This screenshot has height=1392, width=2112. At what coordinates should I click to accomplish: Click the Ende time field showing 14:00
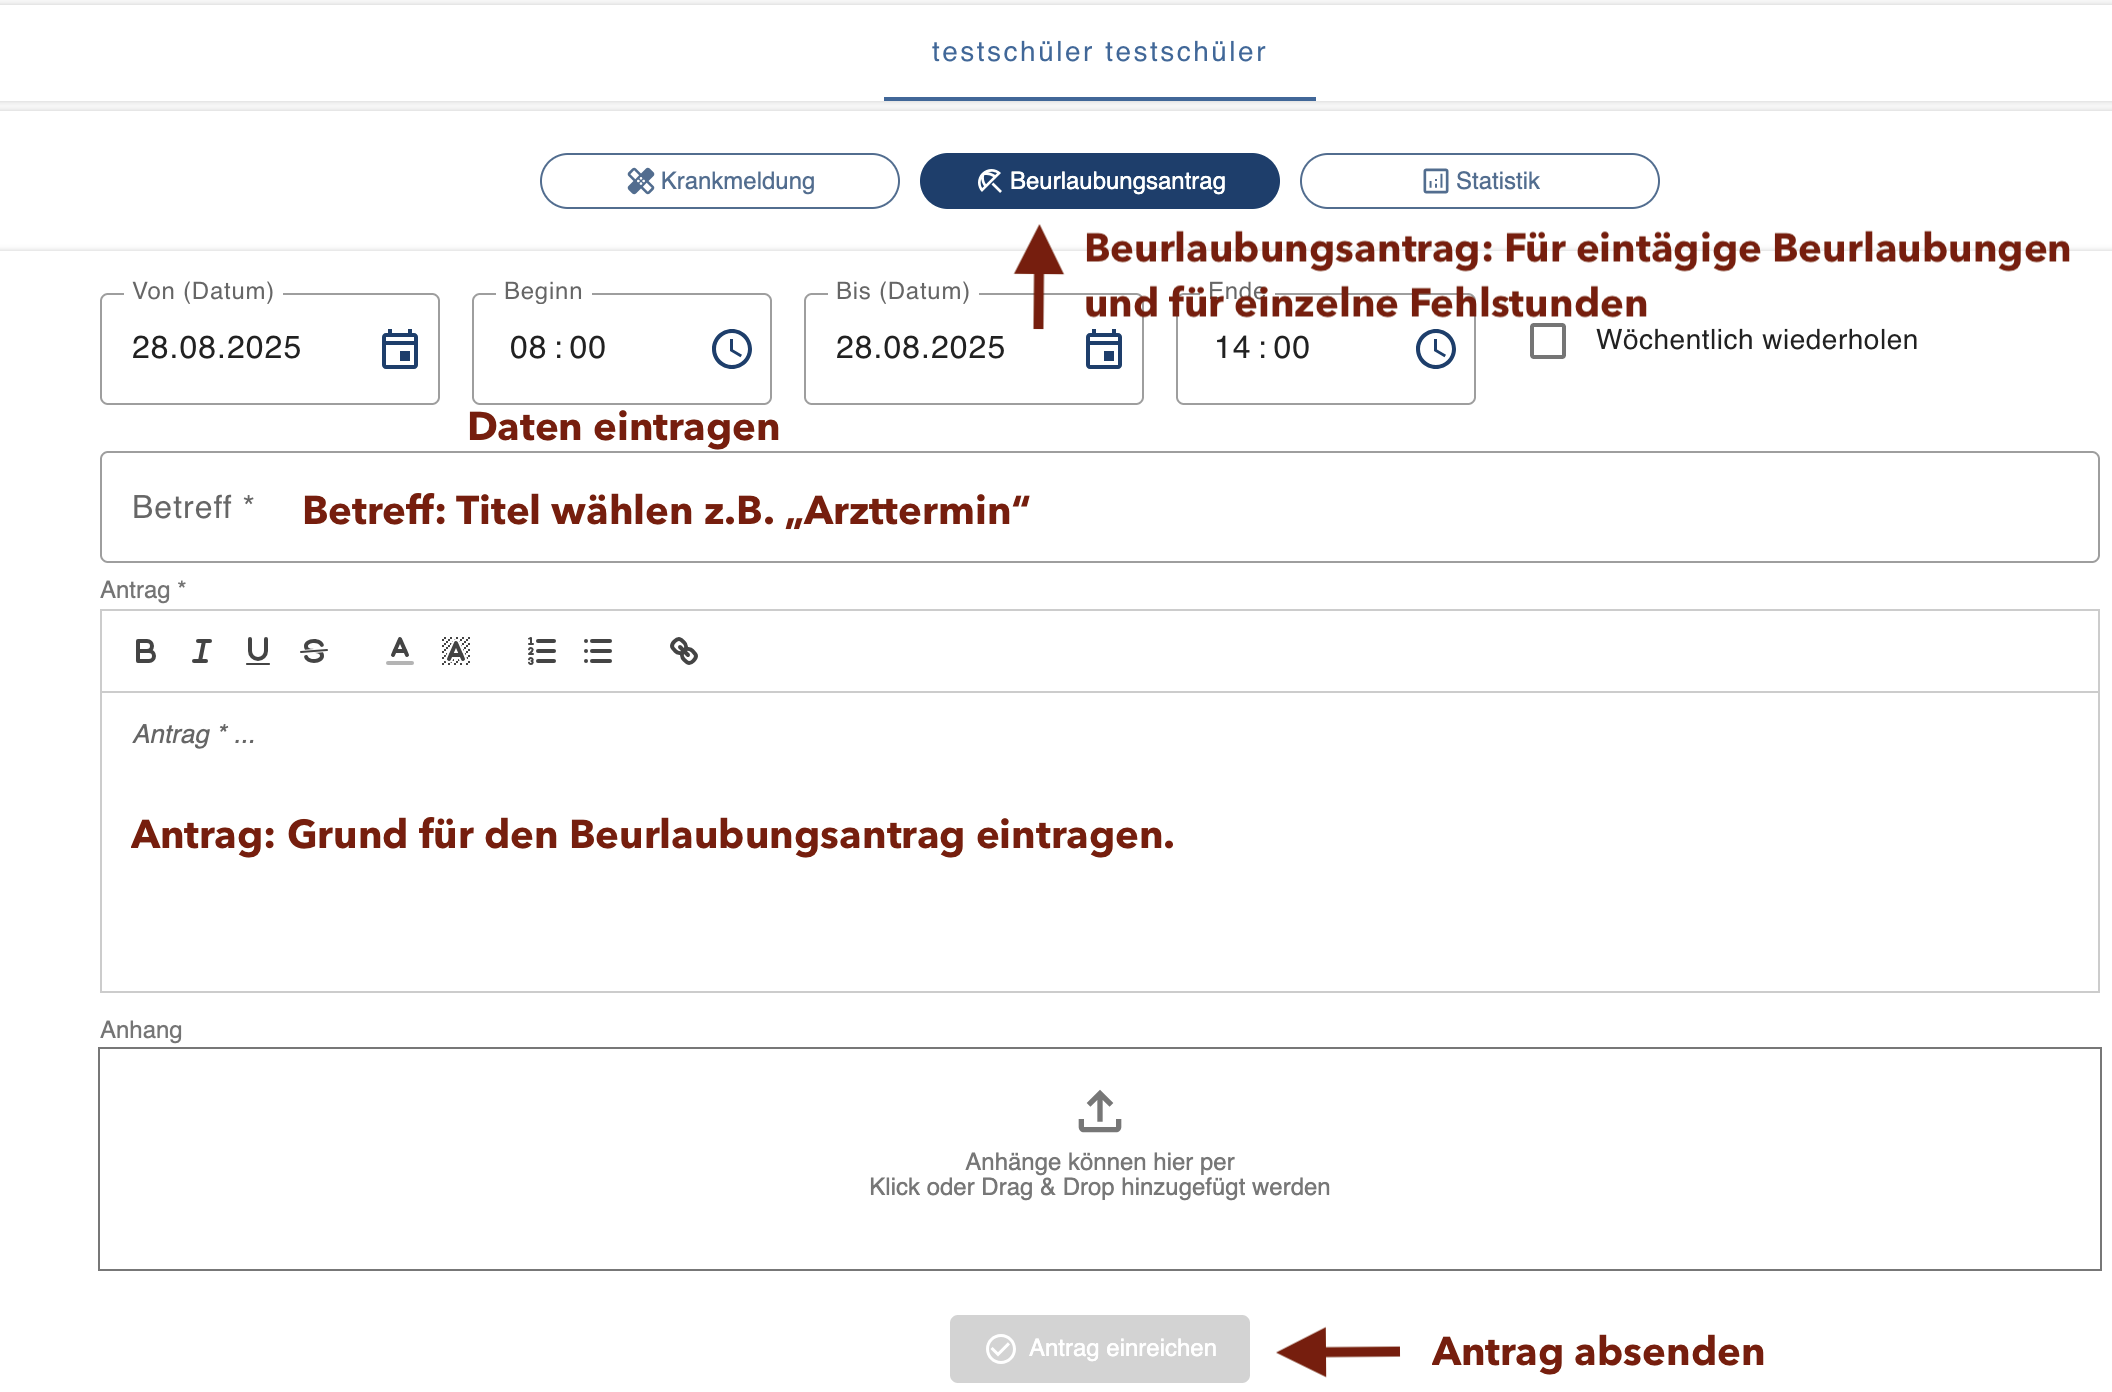coord(1326,349)
